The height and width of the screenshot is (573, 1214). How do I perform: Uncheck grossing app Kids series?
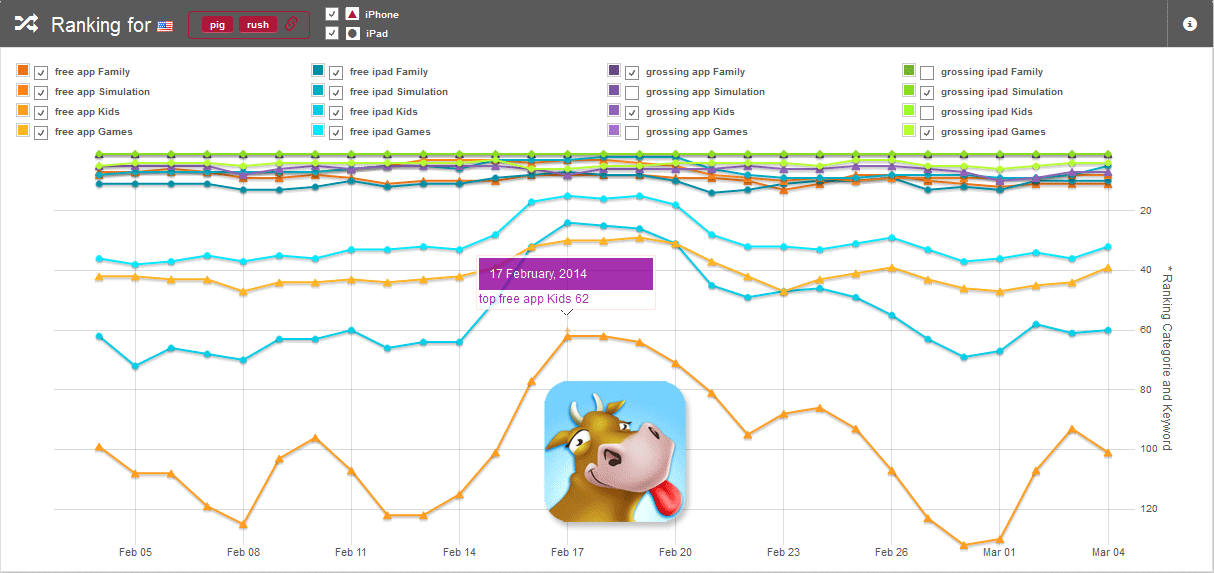point(632,112)
